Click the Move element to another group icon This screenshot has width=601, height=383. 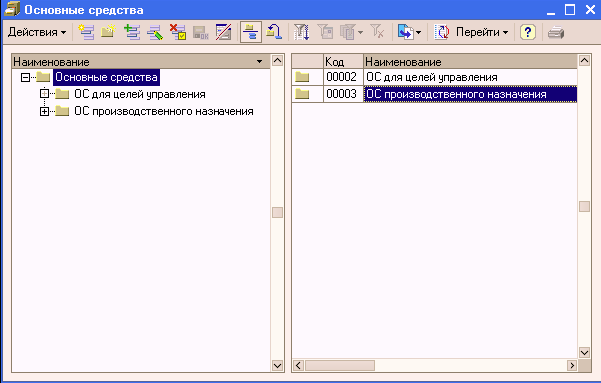pyautogui.click(x=274, y=32)
